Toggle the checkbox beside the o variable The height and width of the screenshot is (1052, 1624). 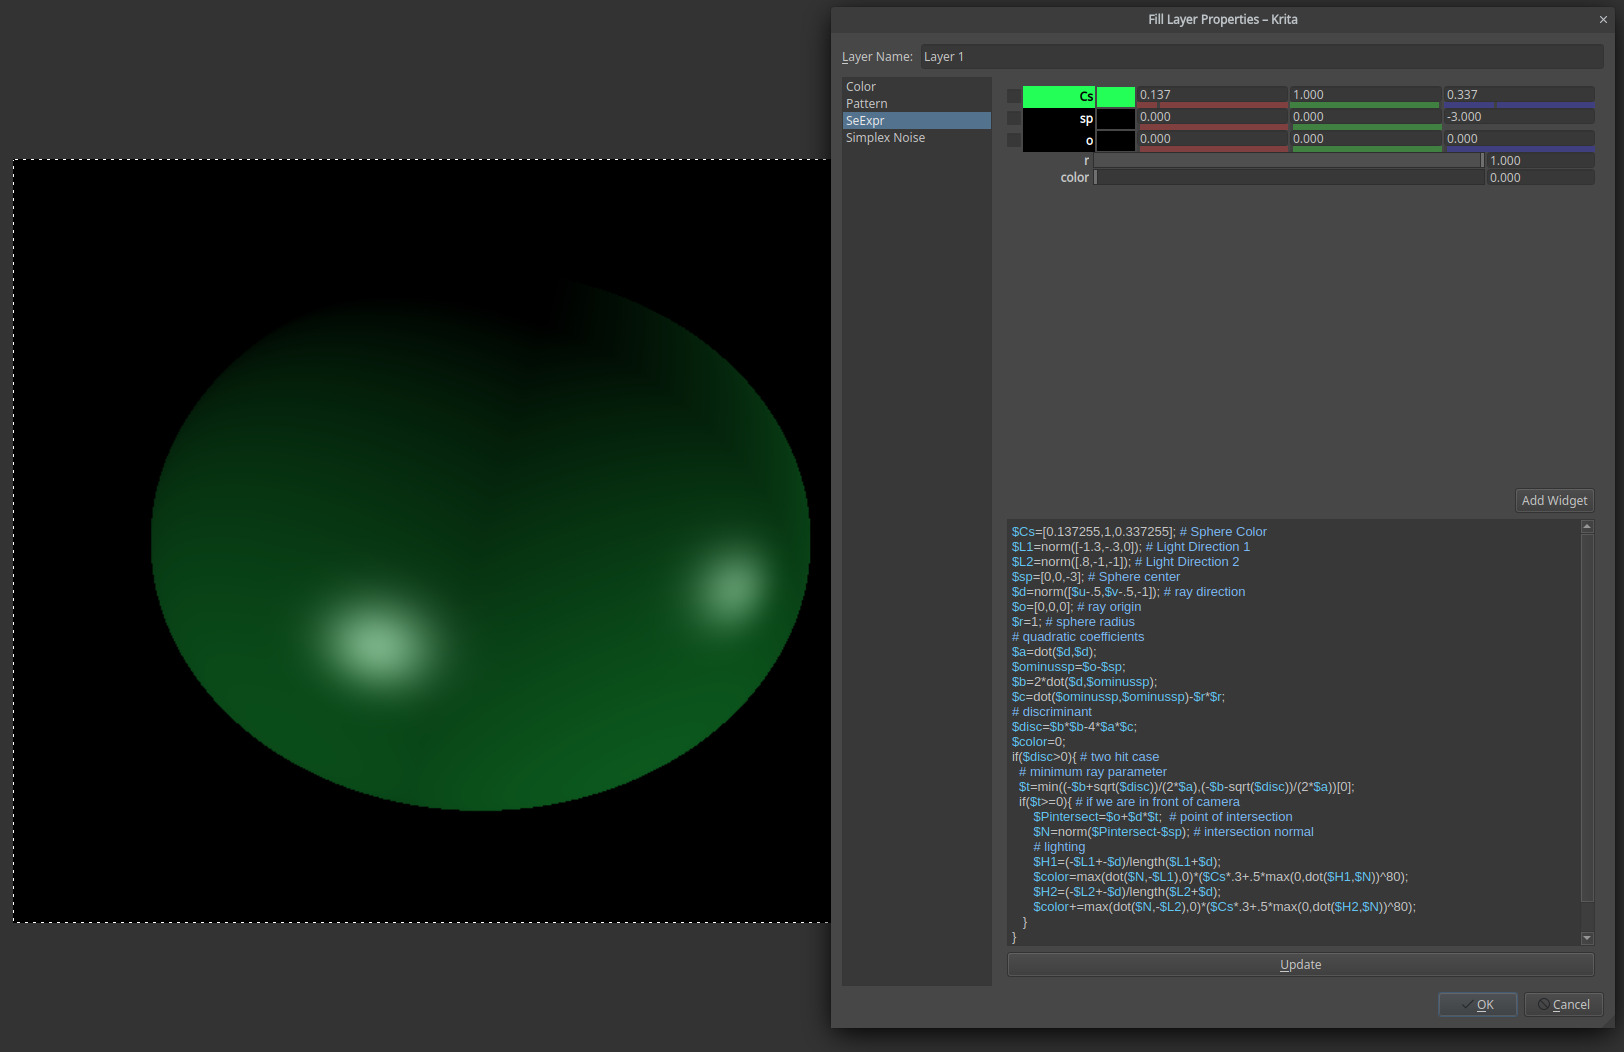click(1014, 141)
